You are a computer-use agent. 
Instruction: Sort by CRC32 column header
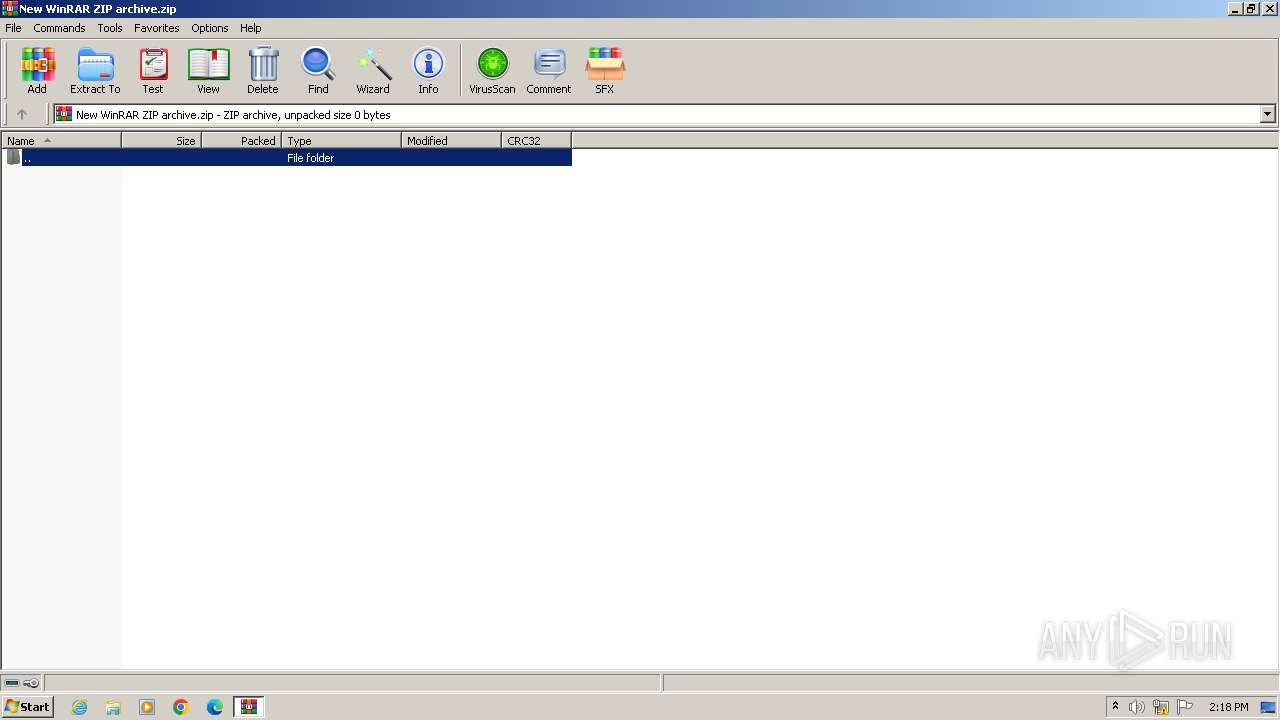[537, 141]
